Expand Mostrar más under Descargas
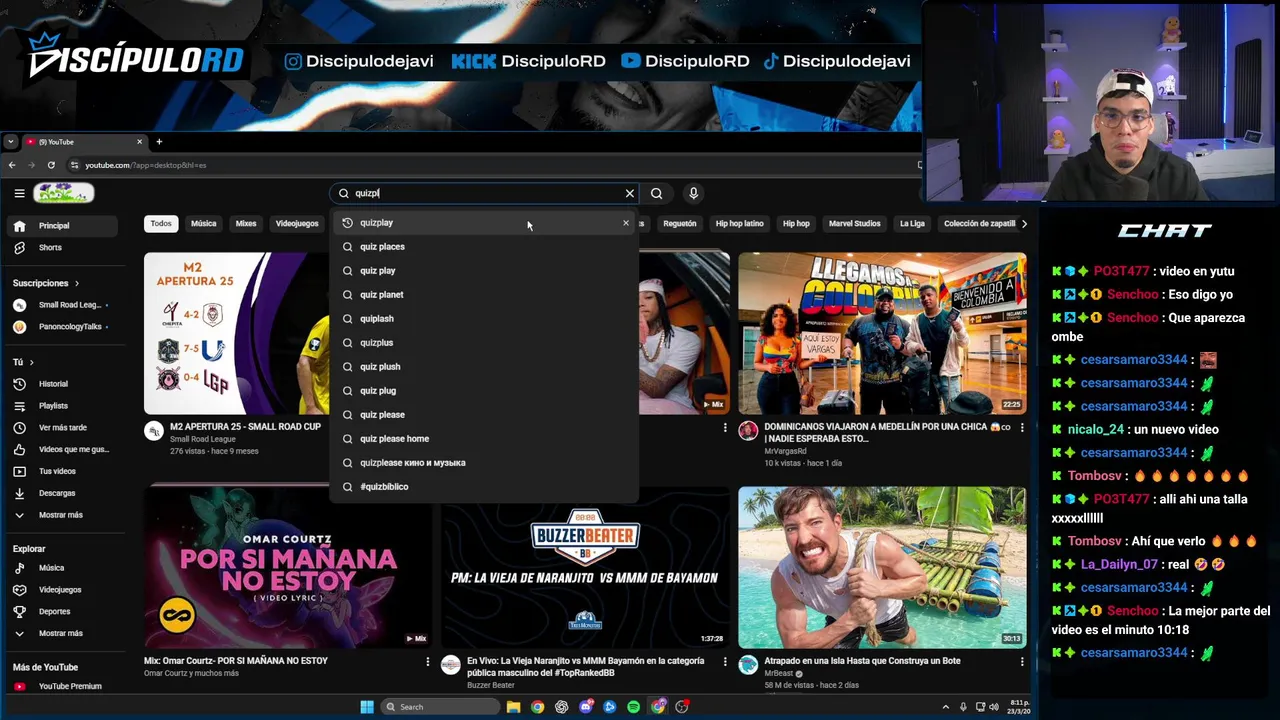The image size is (1280, 720). (60, 515)
